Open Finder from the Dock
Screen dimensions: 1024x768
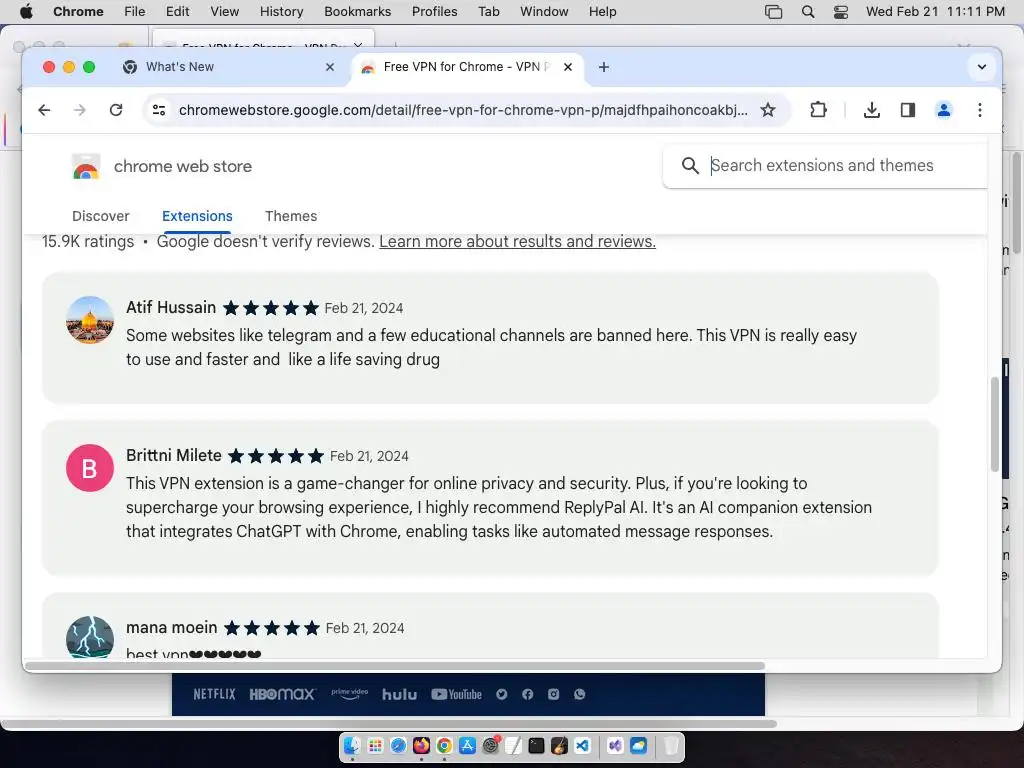click(353, 745)
